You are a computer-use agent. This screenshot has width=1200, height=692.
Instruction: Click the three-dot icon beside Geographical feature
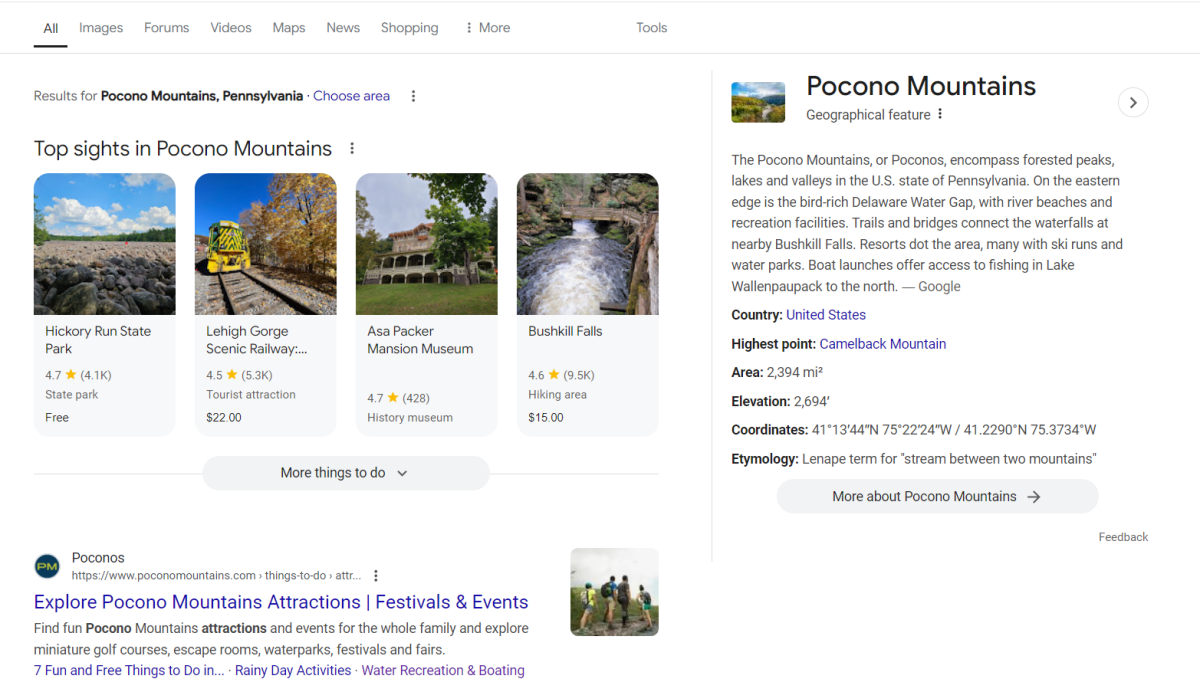tap(940, 114)
